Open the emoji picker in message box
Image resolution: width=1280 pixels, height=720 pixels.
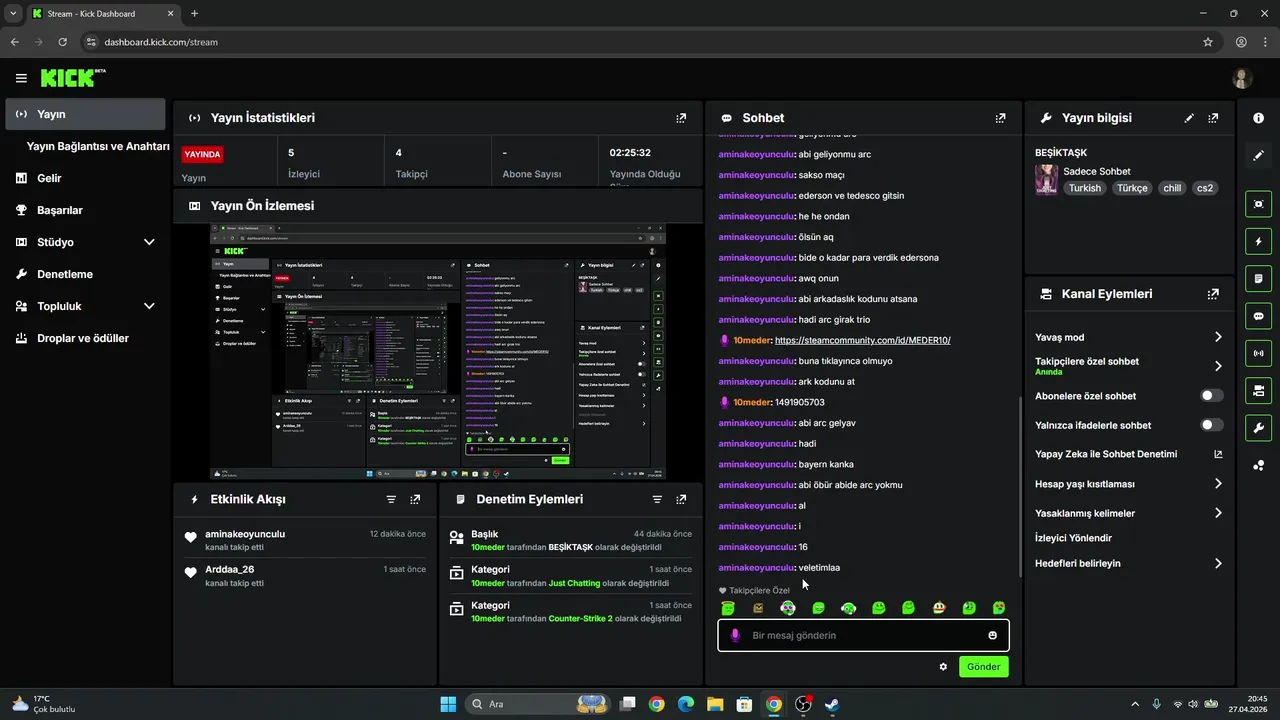[992, 635]
